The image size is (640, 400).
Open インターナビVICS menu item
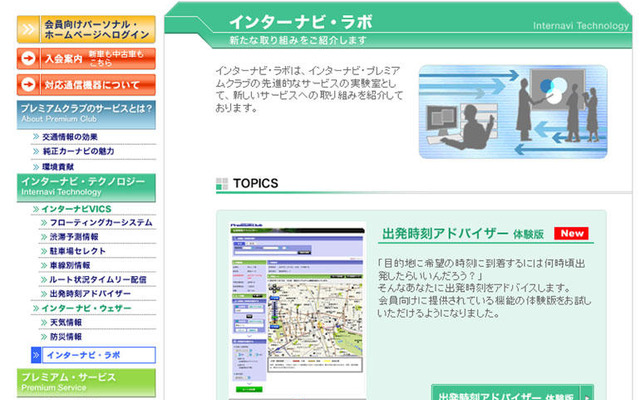click(76, 209)
